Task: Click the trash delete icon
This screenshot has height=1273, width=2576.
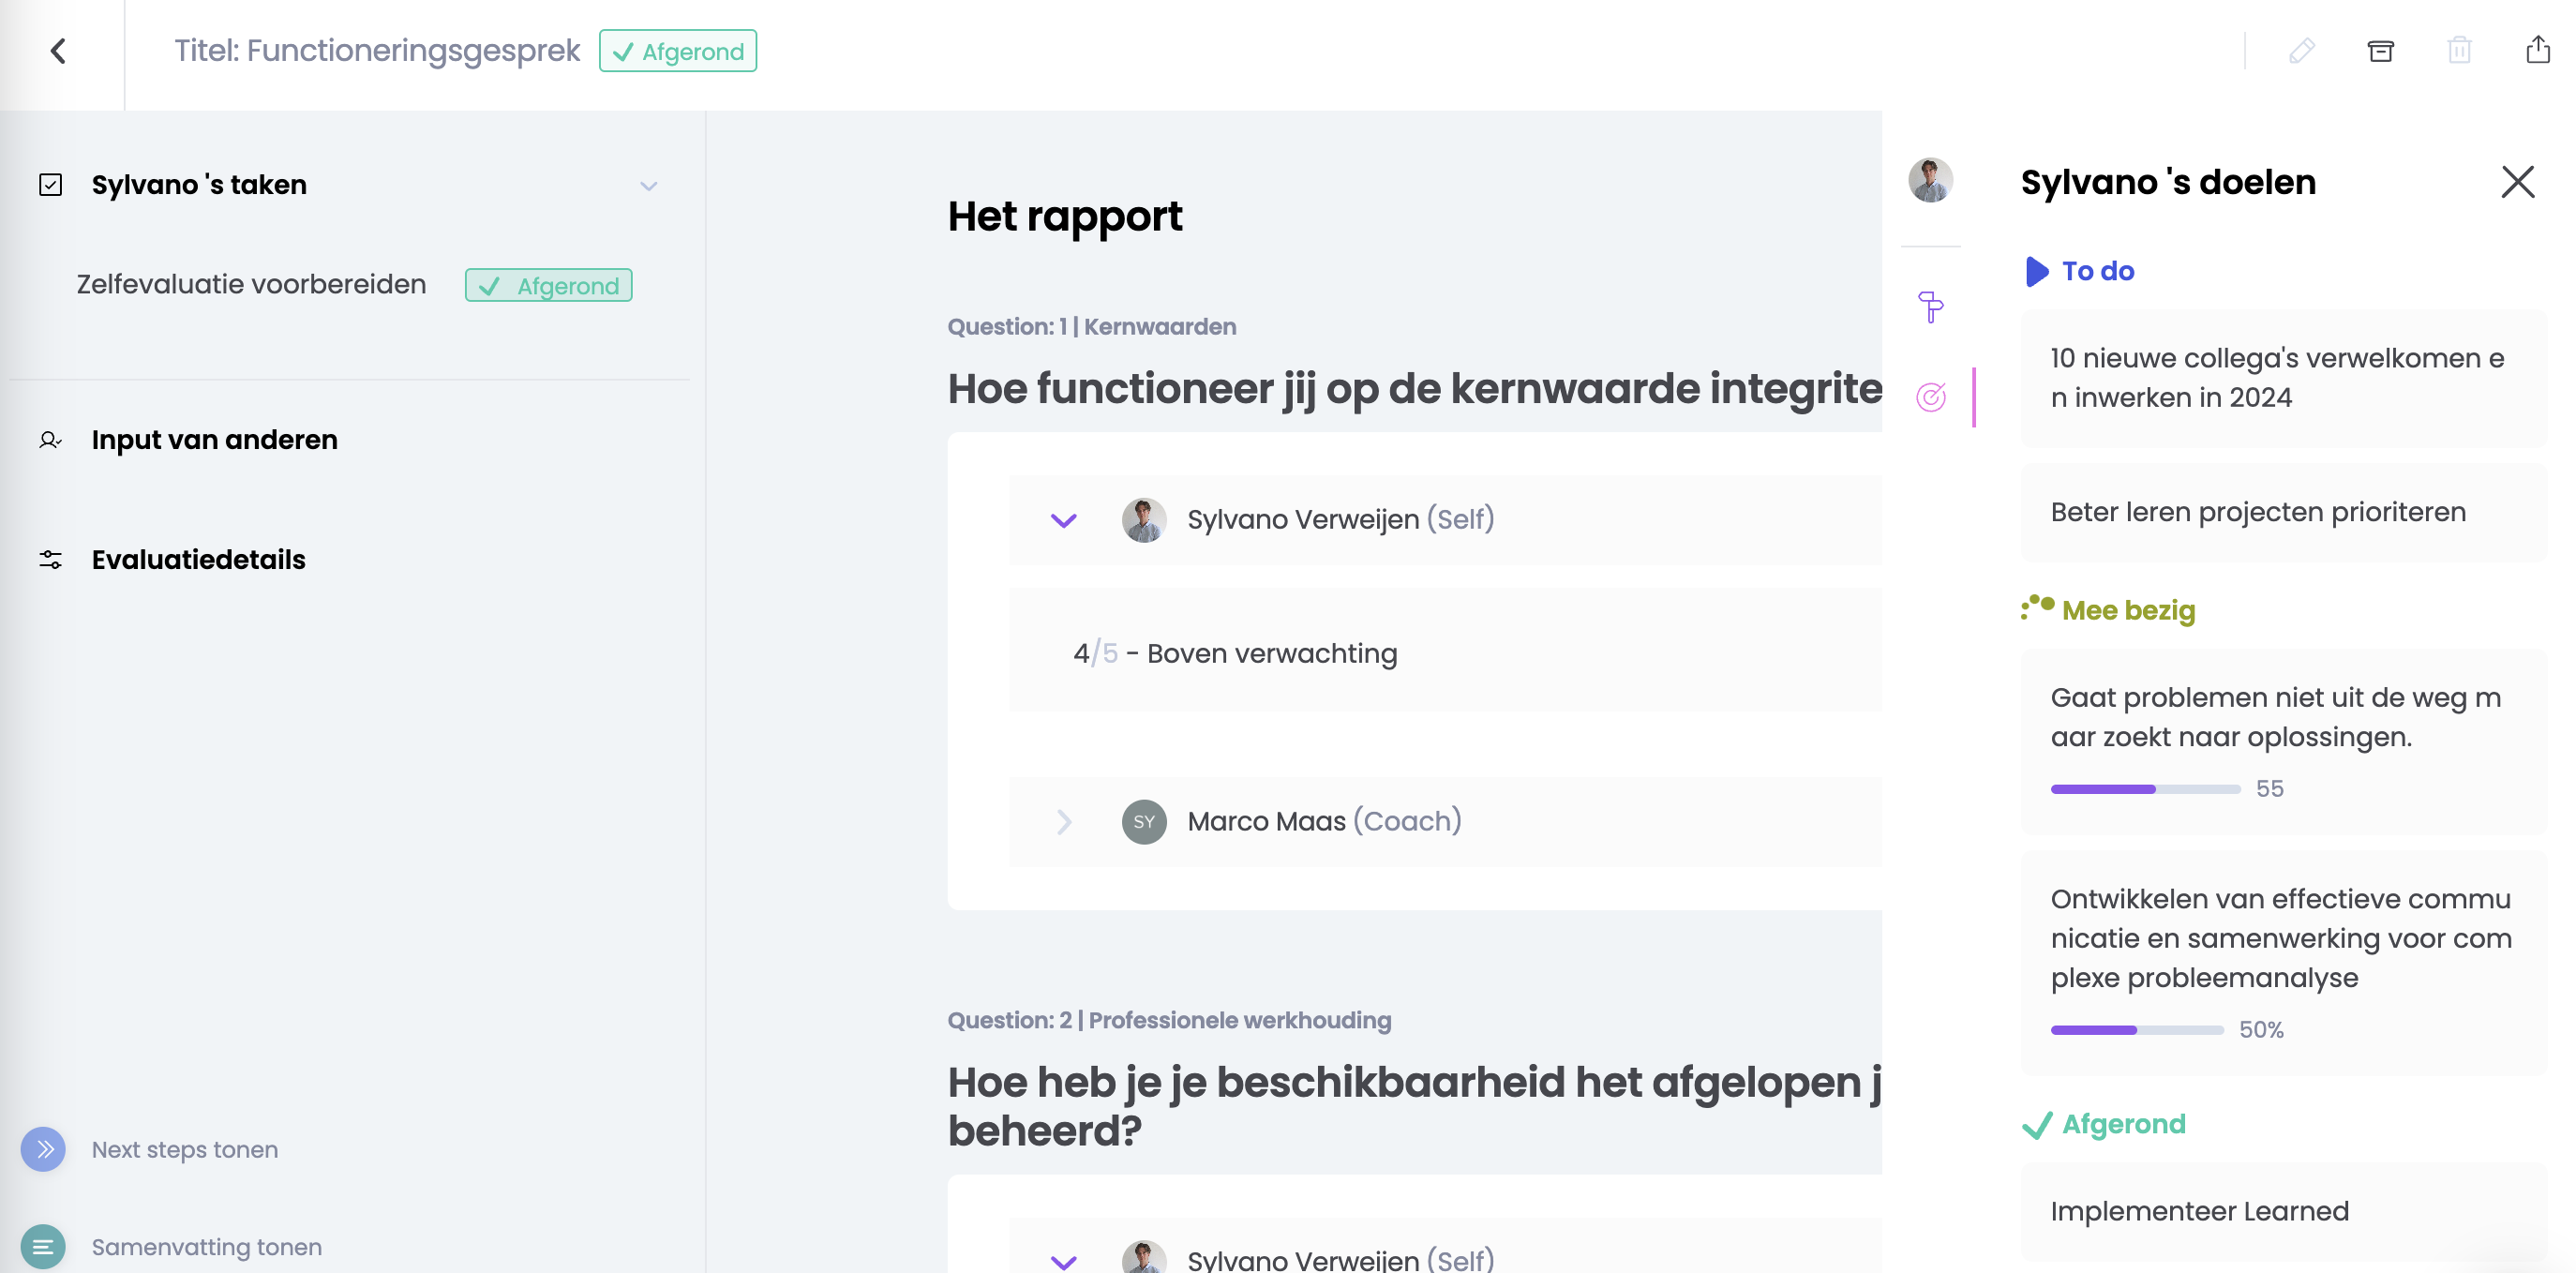Action: point(2459,51)
